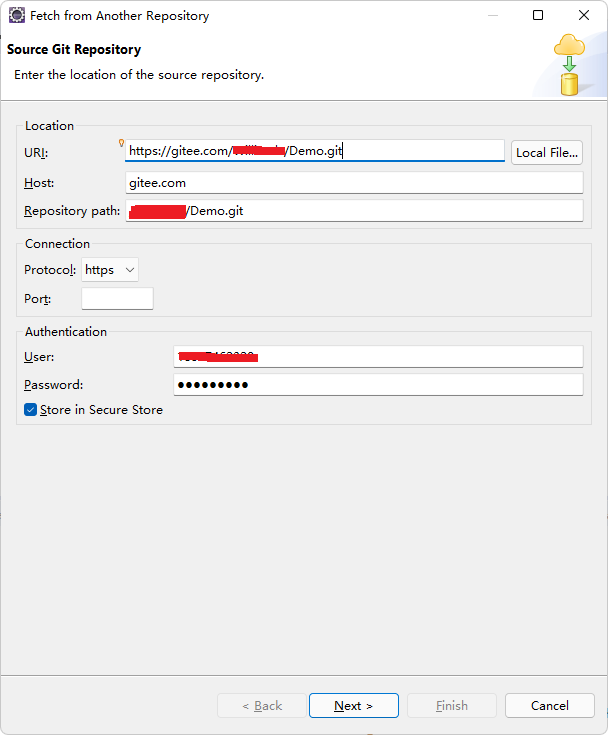The image size is (608, 735).
Task: Select the Repository path field
Action: pyautogui.click(x=354, y=210)
